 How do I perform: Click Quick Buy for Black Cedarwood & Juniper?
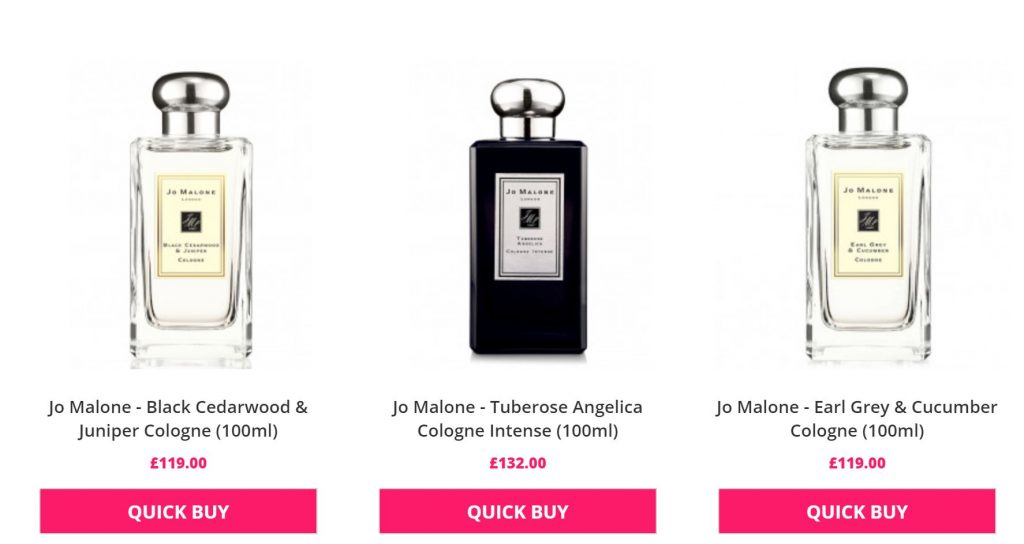(178, 511)
